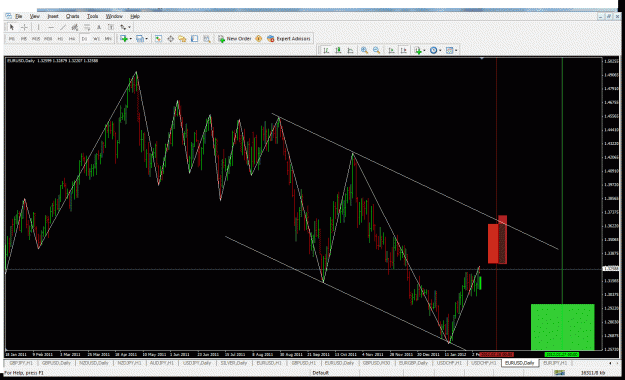Toggle Bar Chart display mode

(x=326, y=50)
